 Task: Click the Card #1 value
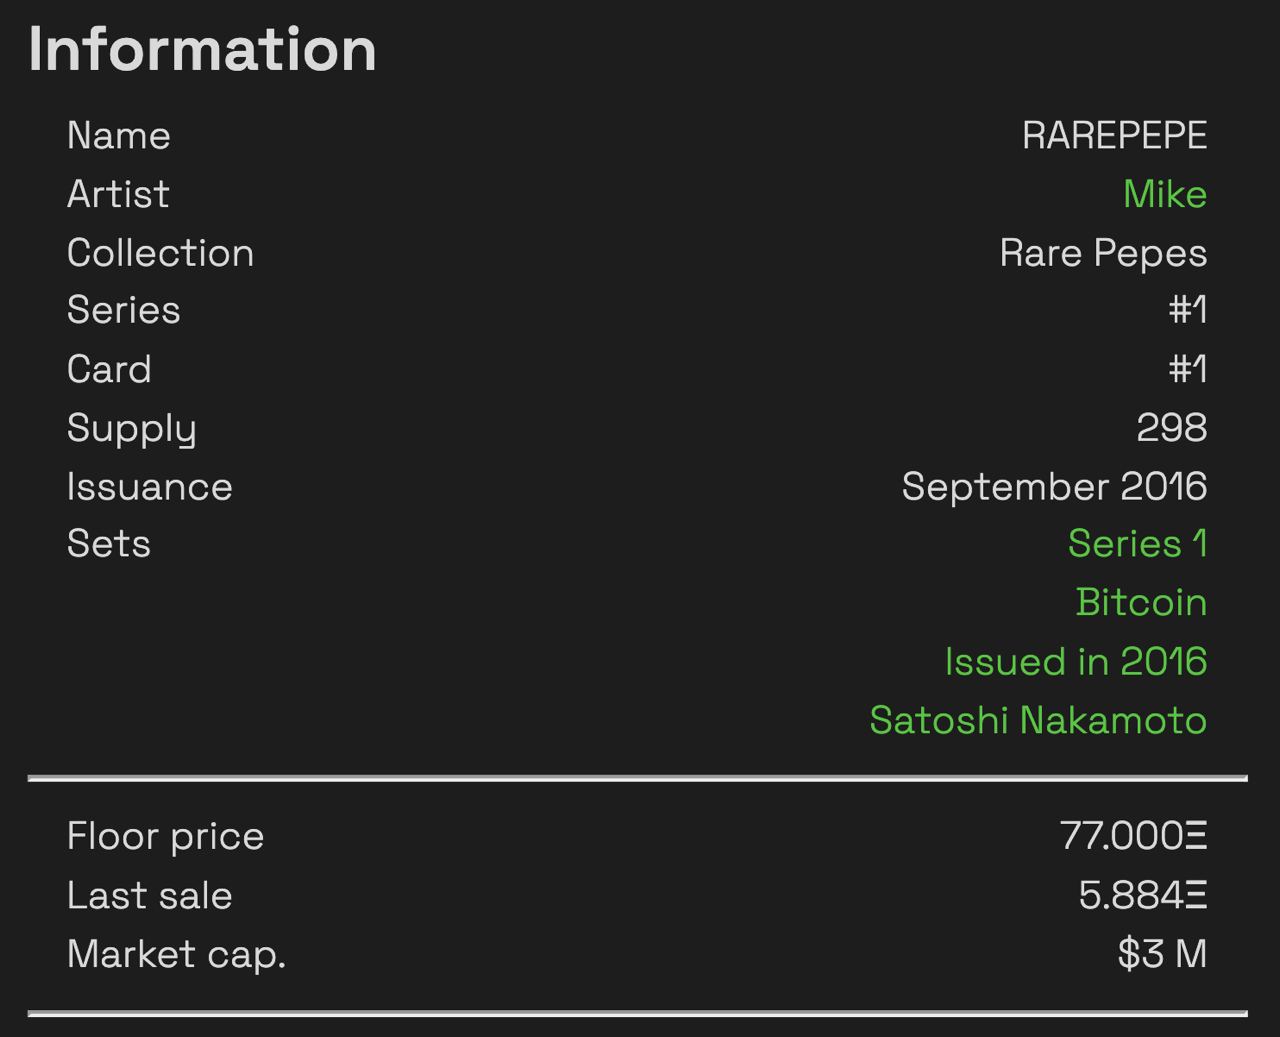coord(1188,369)
